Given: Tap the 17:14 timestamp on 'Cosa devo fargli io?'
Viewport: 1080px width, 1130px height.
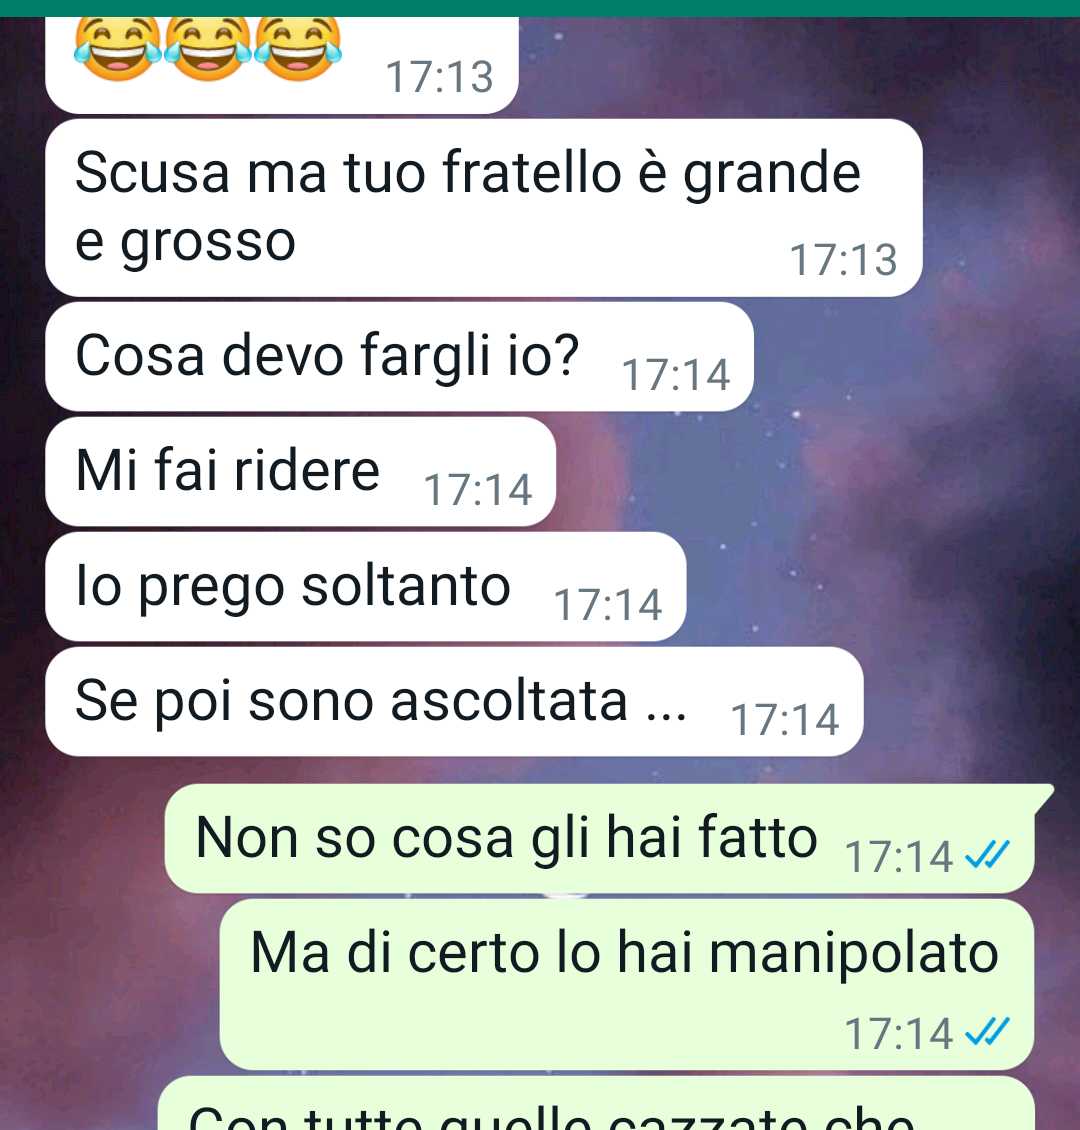Looking at the screenshot, I should click(x=676, y=375).
